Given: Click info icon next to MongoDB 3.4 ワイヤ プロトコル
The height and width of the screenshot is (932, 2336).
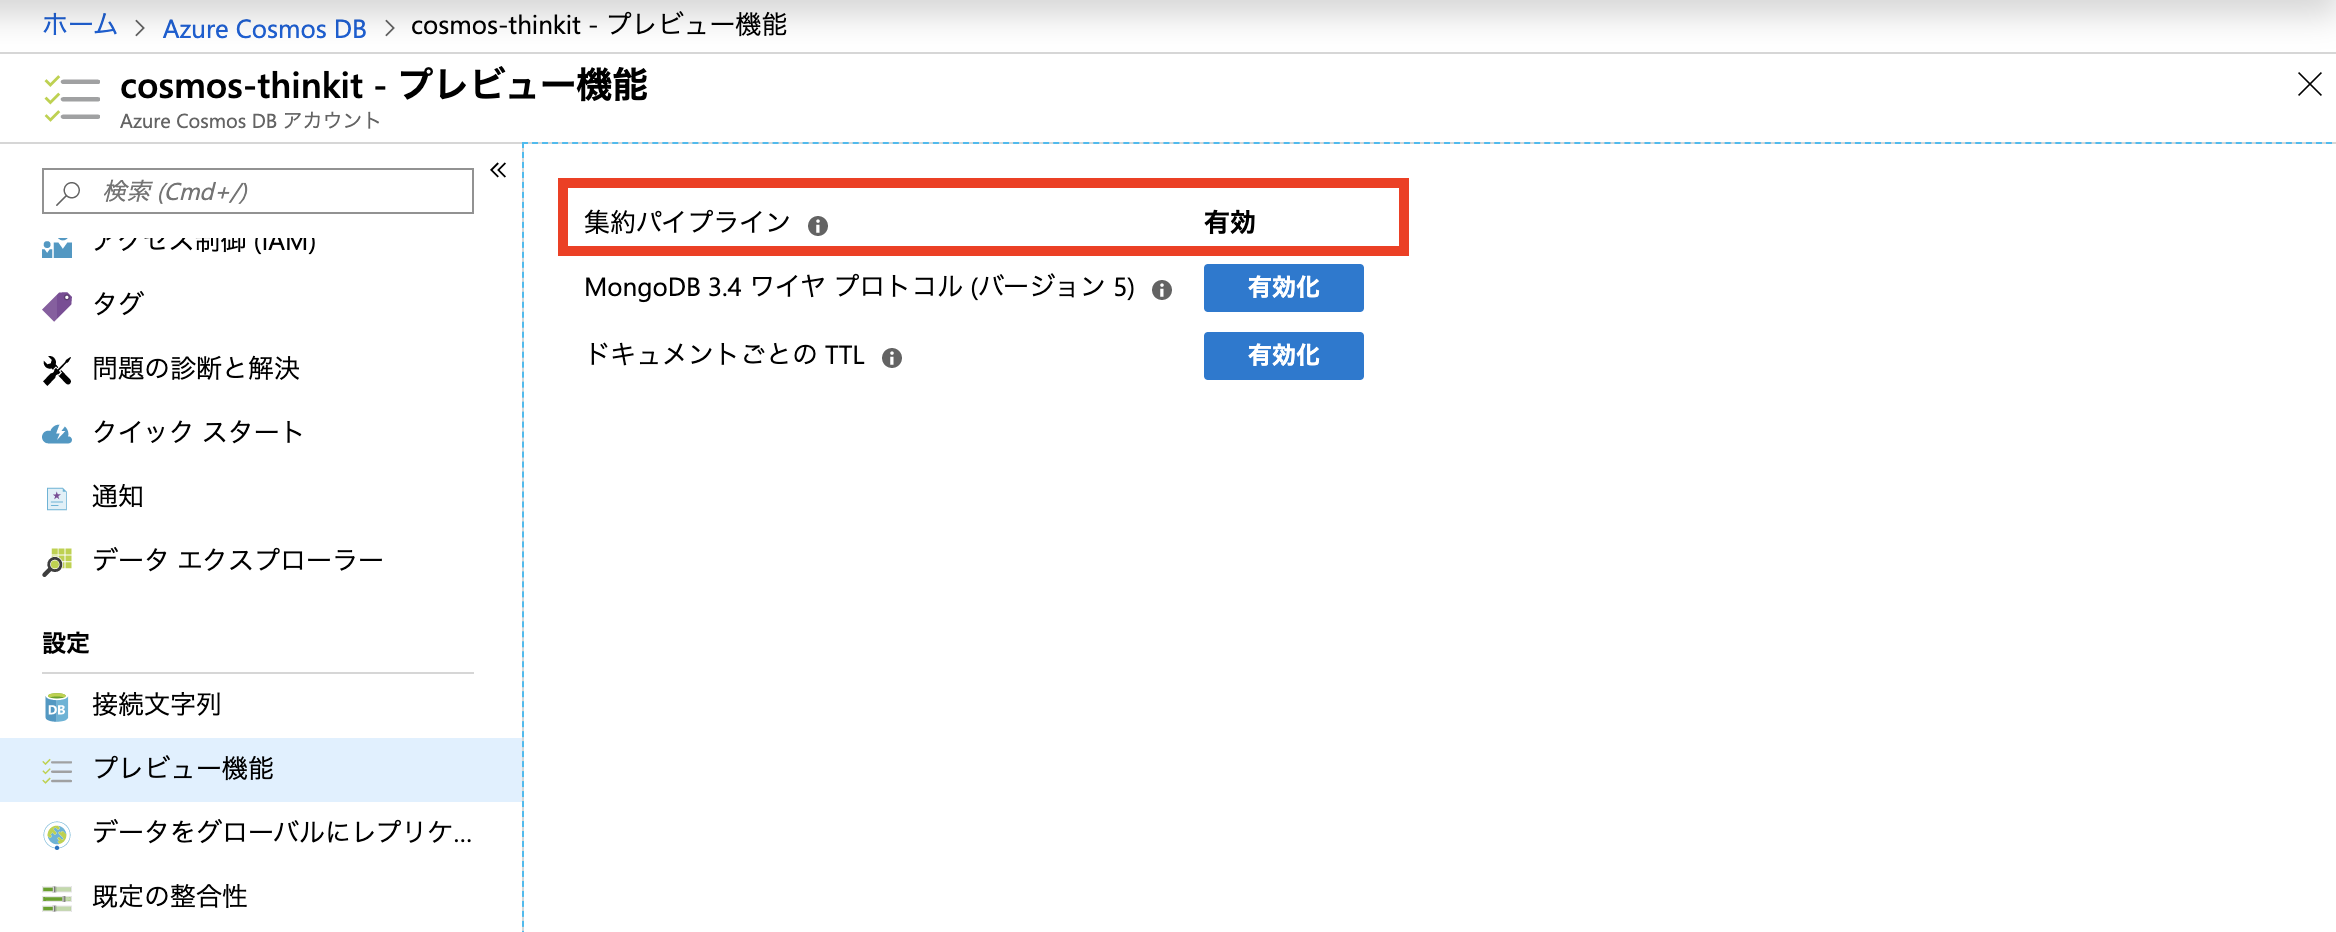Looking at the screenshot, I should tap(1162, 290).
